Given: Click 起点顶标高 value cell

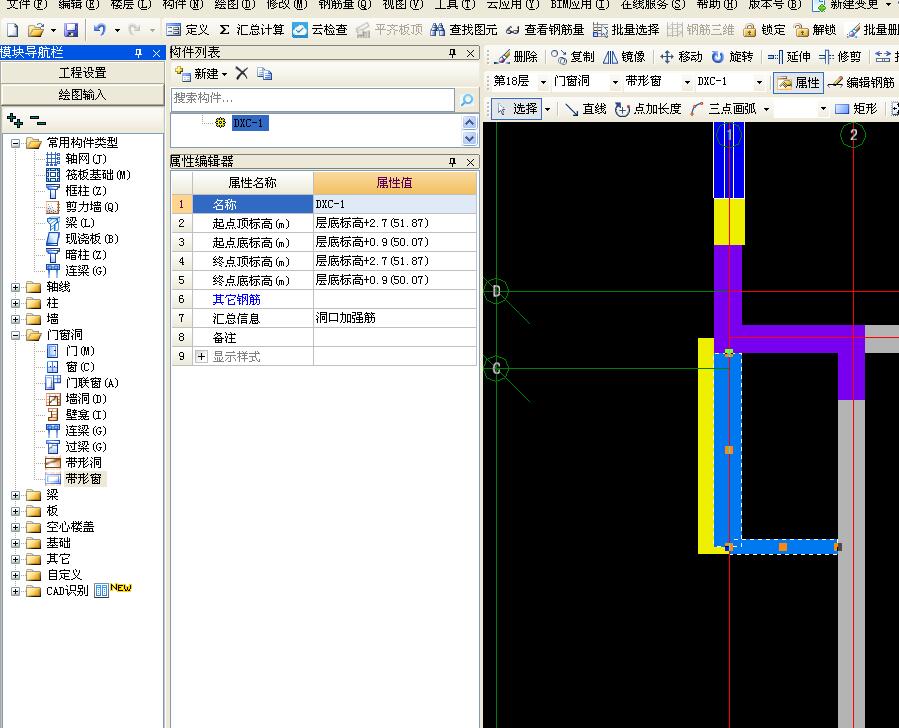Looking at the screenshot, I should pyautogui.click(x=394, y=223).
